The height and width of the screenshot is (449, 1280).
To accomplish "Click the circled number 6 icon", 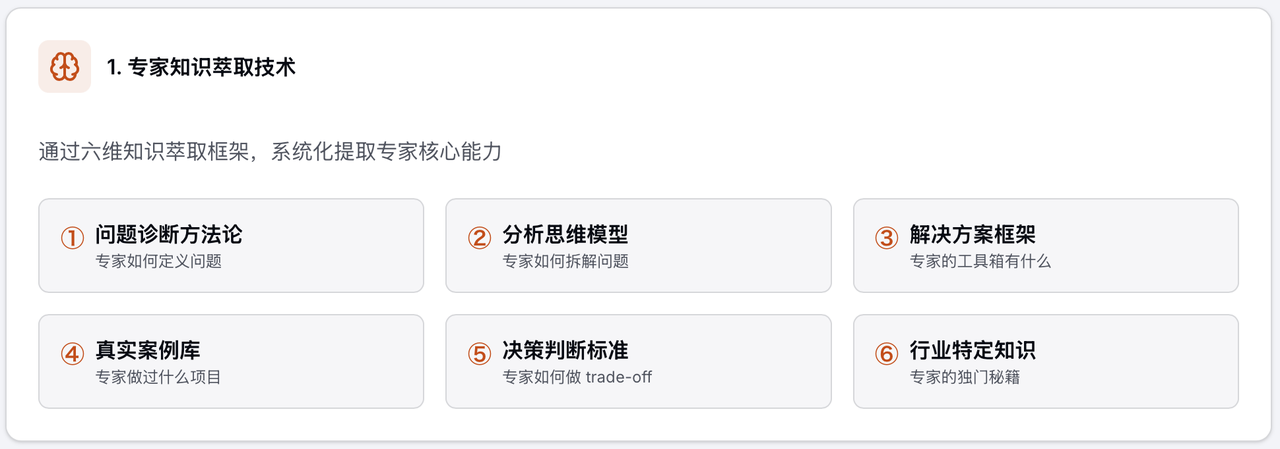I will 886,354.
